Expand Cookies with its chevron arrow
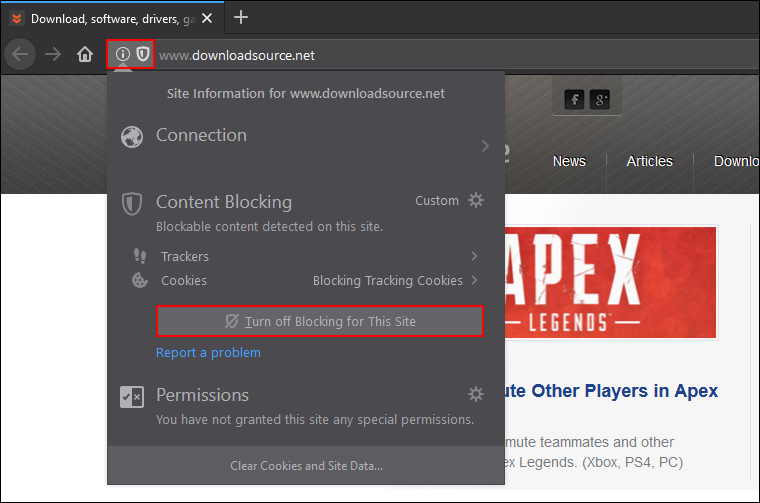Screen dimensions: 760x503 (475, 280)
